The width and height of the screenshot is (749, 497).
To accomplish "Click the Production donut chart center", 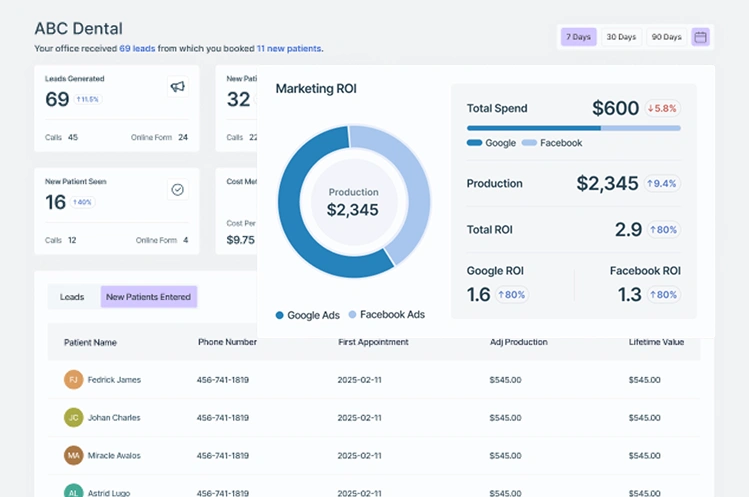I will click(353, 202).
